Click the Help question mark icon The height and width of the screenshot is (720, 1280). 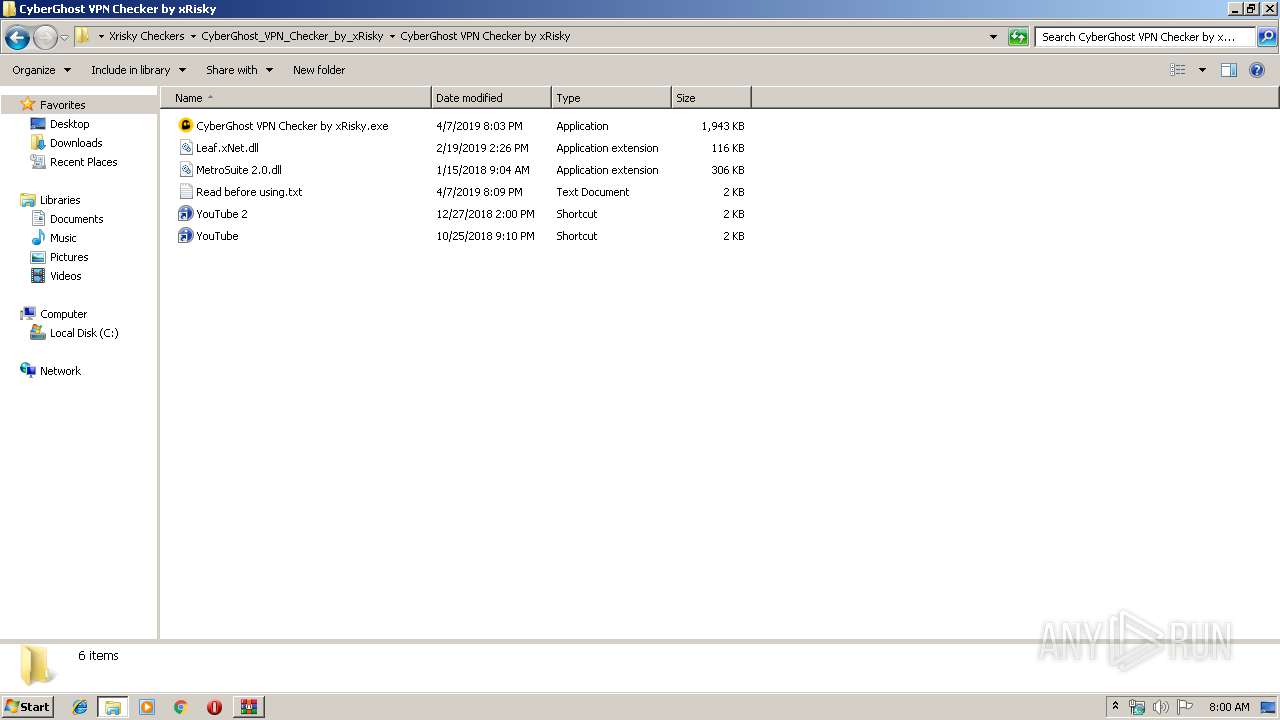pyautogui.click(x=1258, y=70)
